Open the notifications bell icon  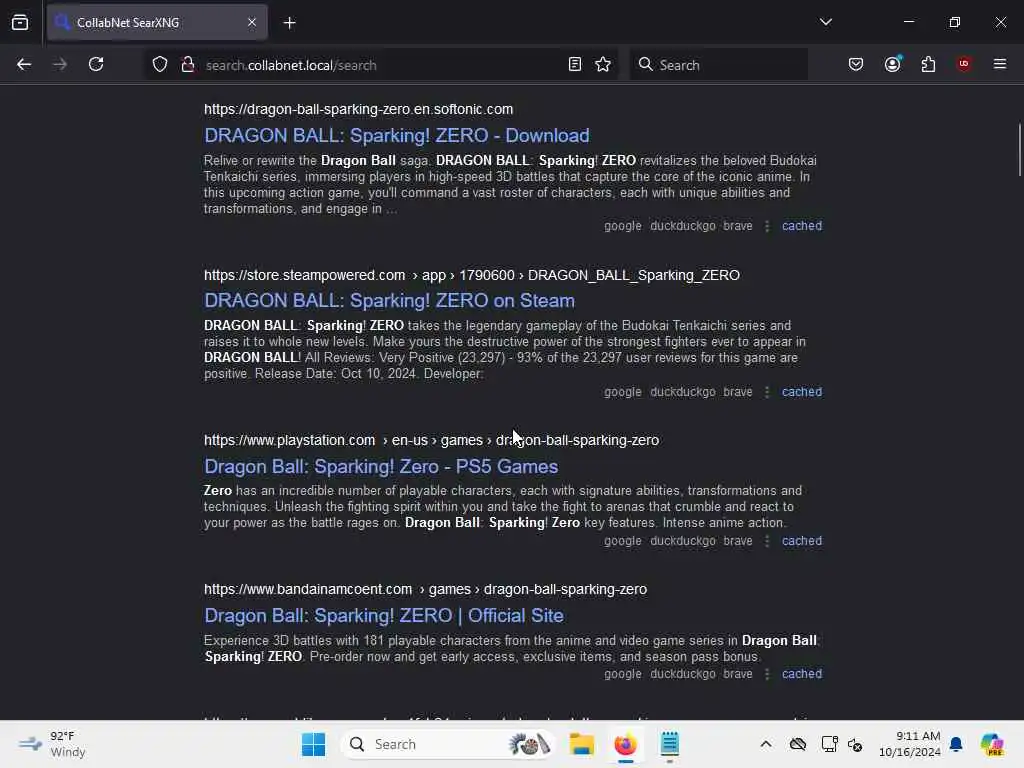pos(956,744)
